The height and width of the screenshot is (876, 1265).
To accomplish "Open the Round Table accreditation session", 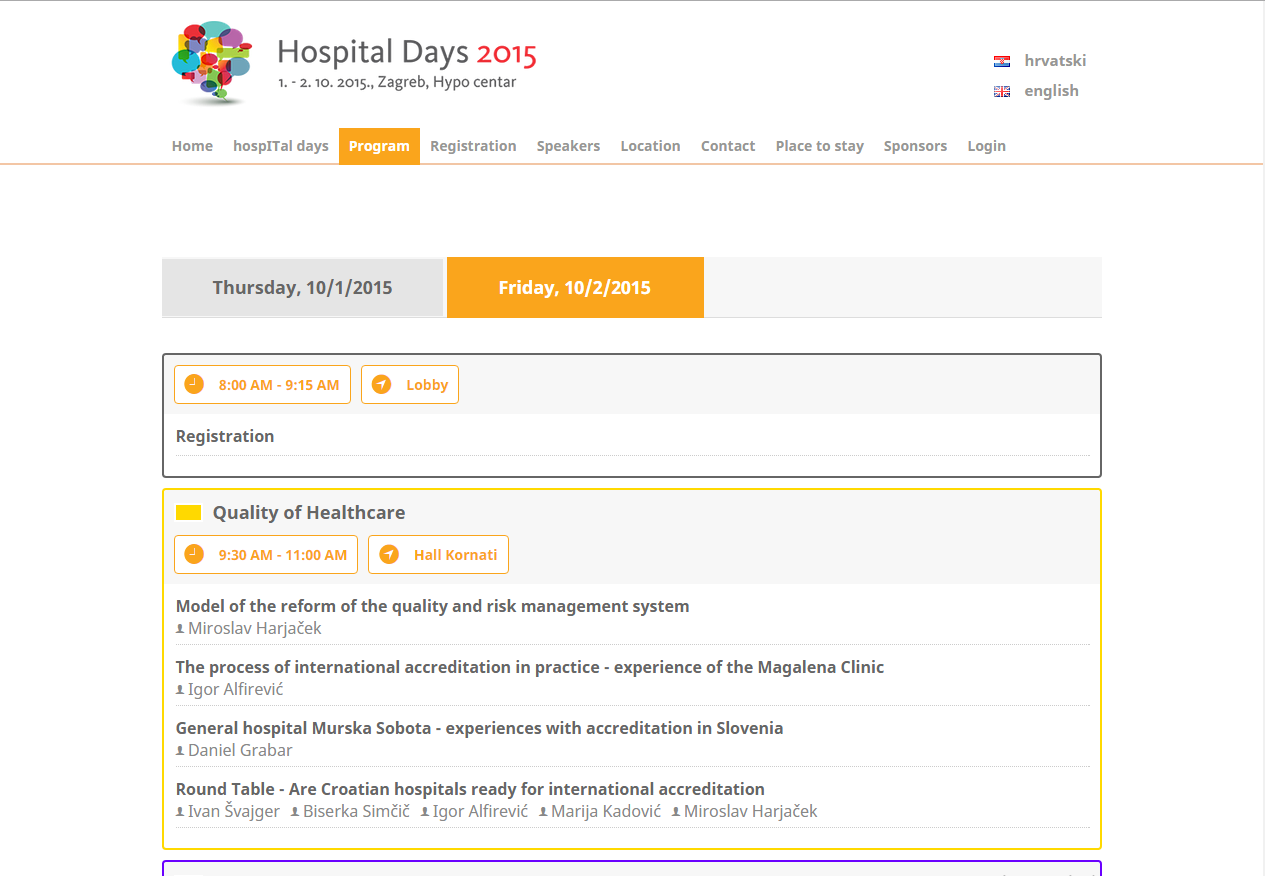I will (x=470, y=789).
